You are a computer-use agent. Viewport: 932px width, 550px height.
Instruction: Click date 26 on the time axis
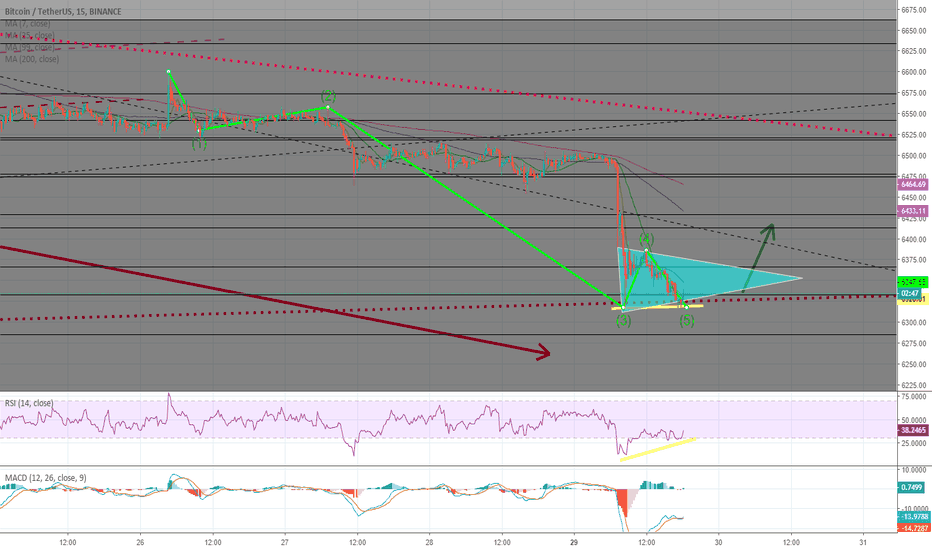pos(140,542)
